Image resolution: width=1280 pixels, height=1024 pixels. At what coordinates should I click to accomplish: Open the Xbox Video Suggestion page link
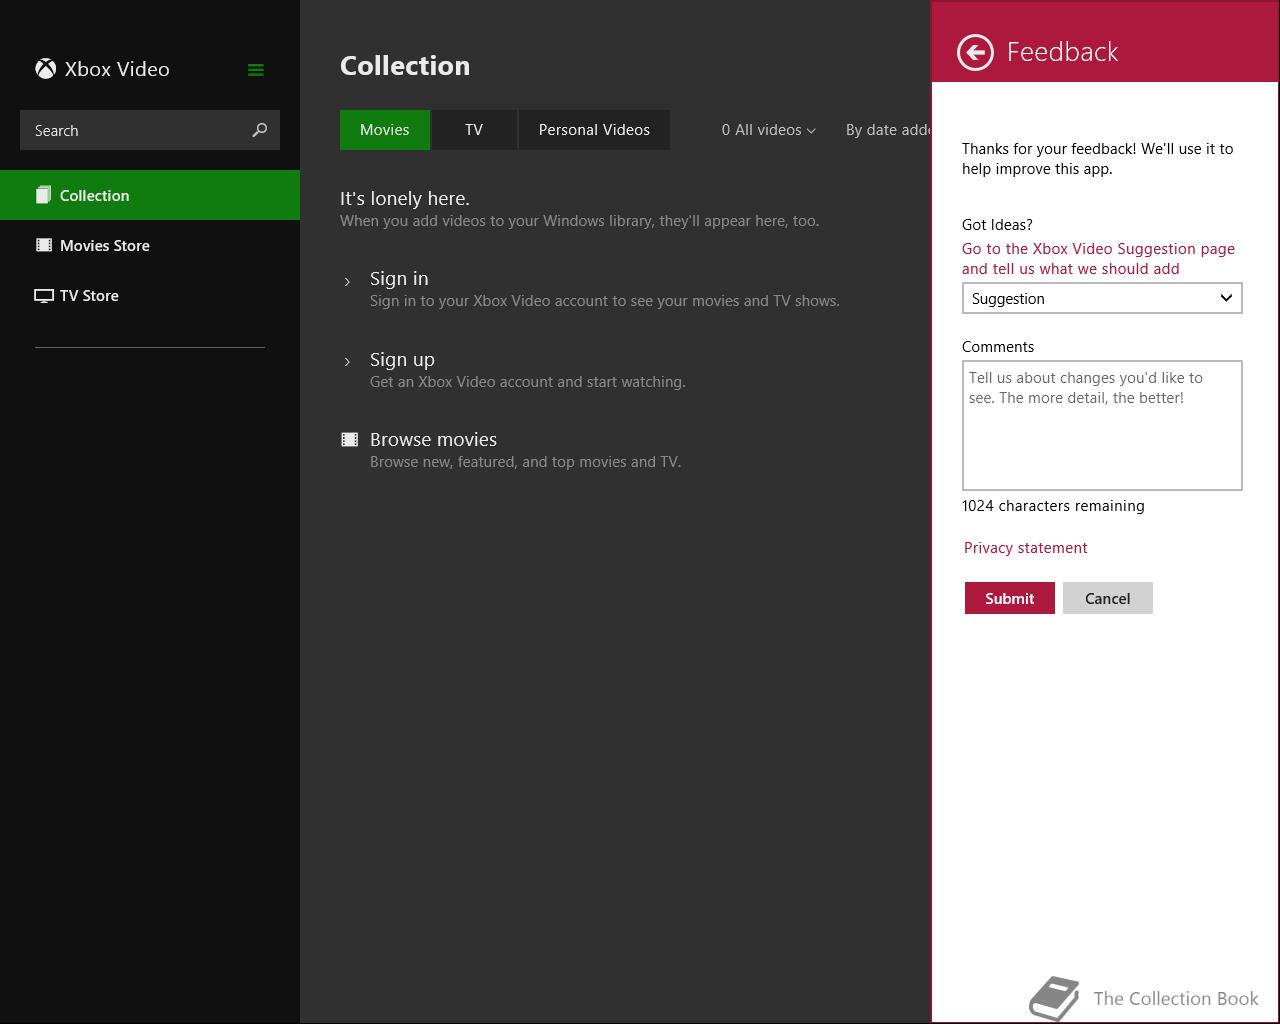pyautogui.click(x=1098, y=258)
